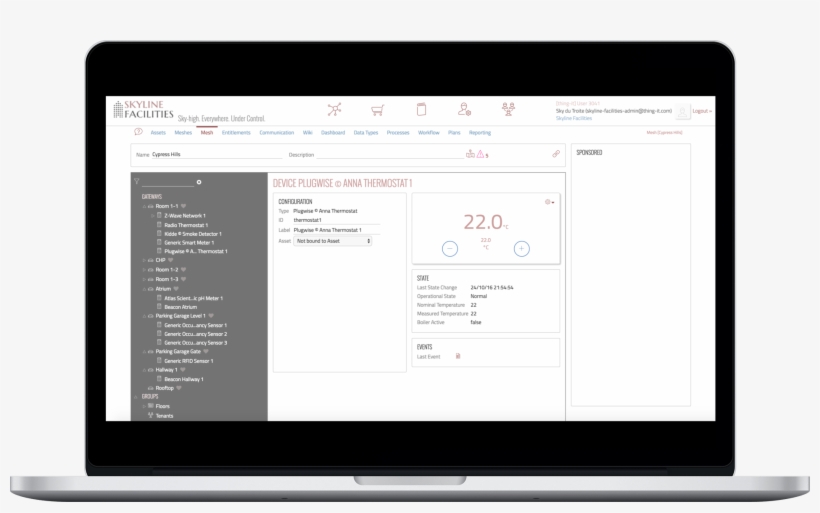Open the Asset 'Not bound to Asset' dropdown
This screenshot has height=513, width=820.
click(x=332, y=241)
